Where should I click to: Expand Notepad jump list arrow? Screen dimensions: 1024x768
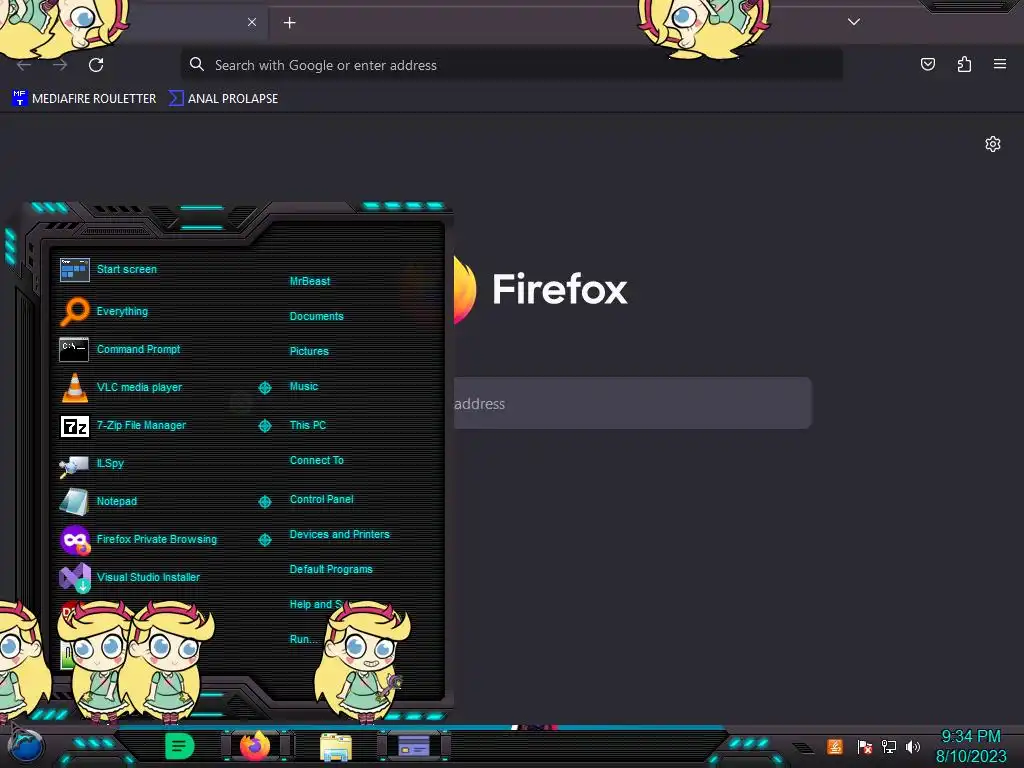tap(264, 502)
